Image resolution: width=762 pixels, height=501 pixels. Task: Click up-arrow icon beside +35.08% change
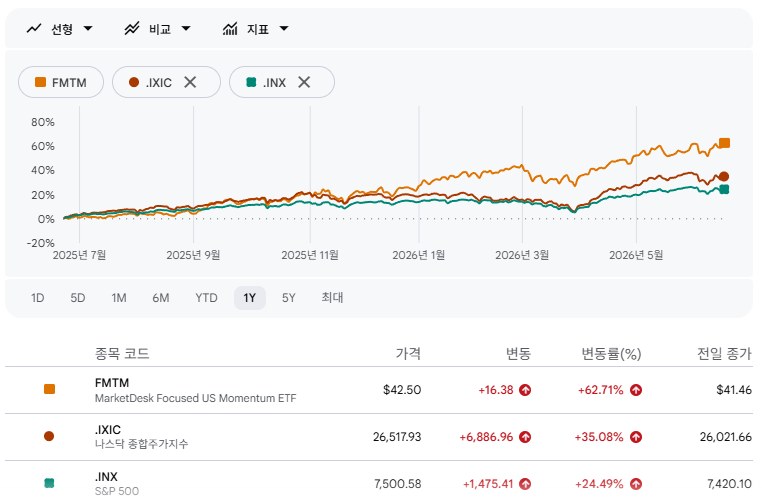coord(636,437)
